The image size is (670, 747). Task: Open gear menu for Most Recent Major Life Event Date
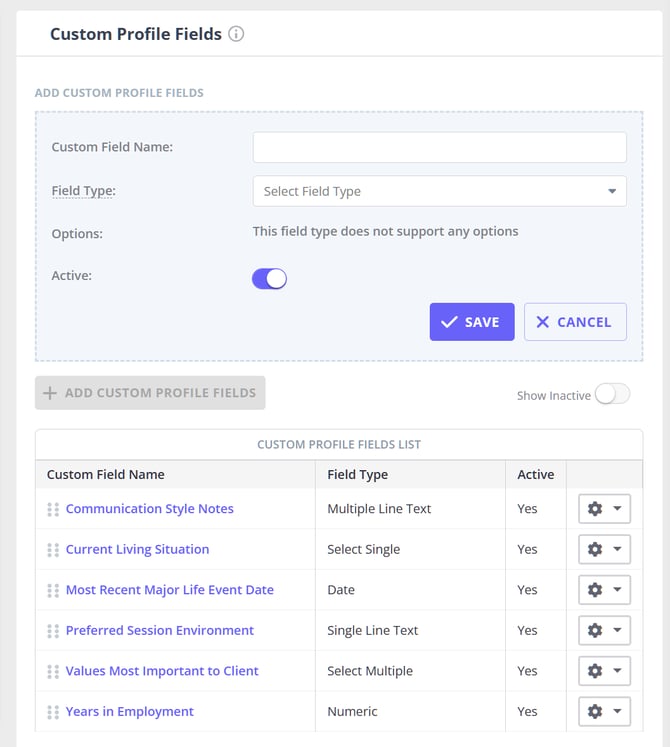coord(604,590)
